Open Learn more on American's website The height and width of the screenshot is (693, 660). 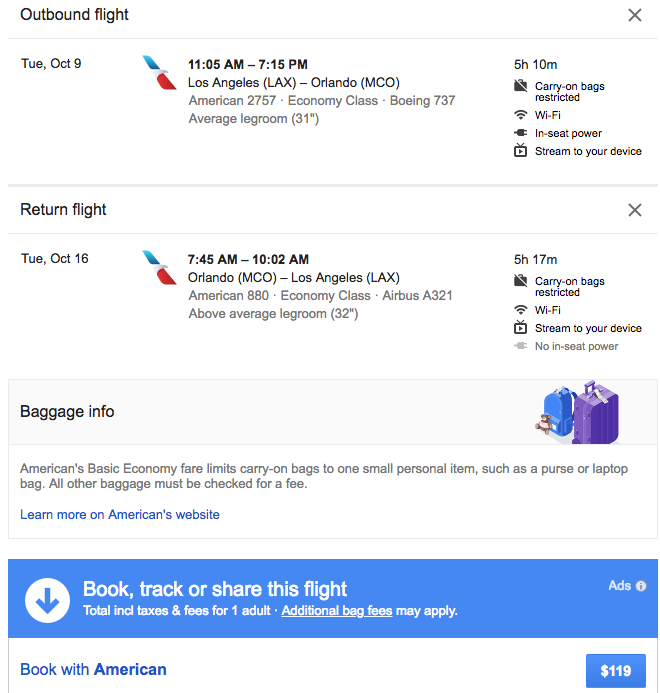click(120, 514)
